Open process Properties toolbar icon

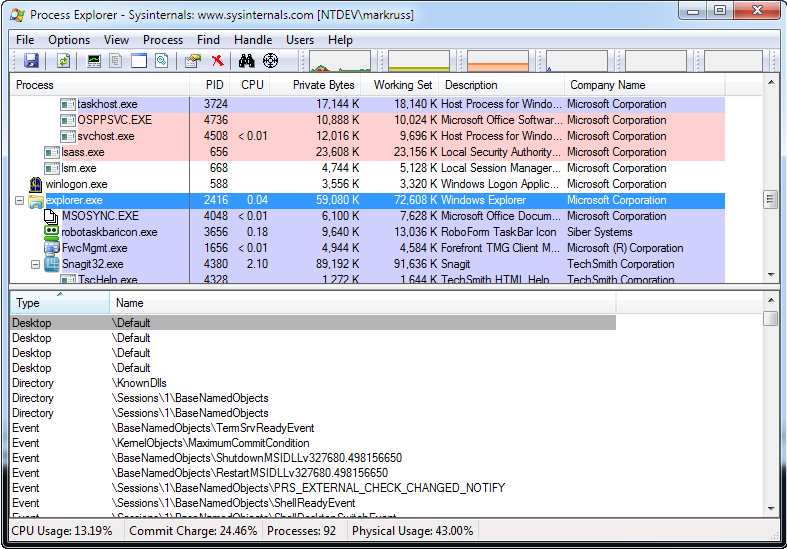click(193, 61)
